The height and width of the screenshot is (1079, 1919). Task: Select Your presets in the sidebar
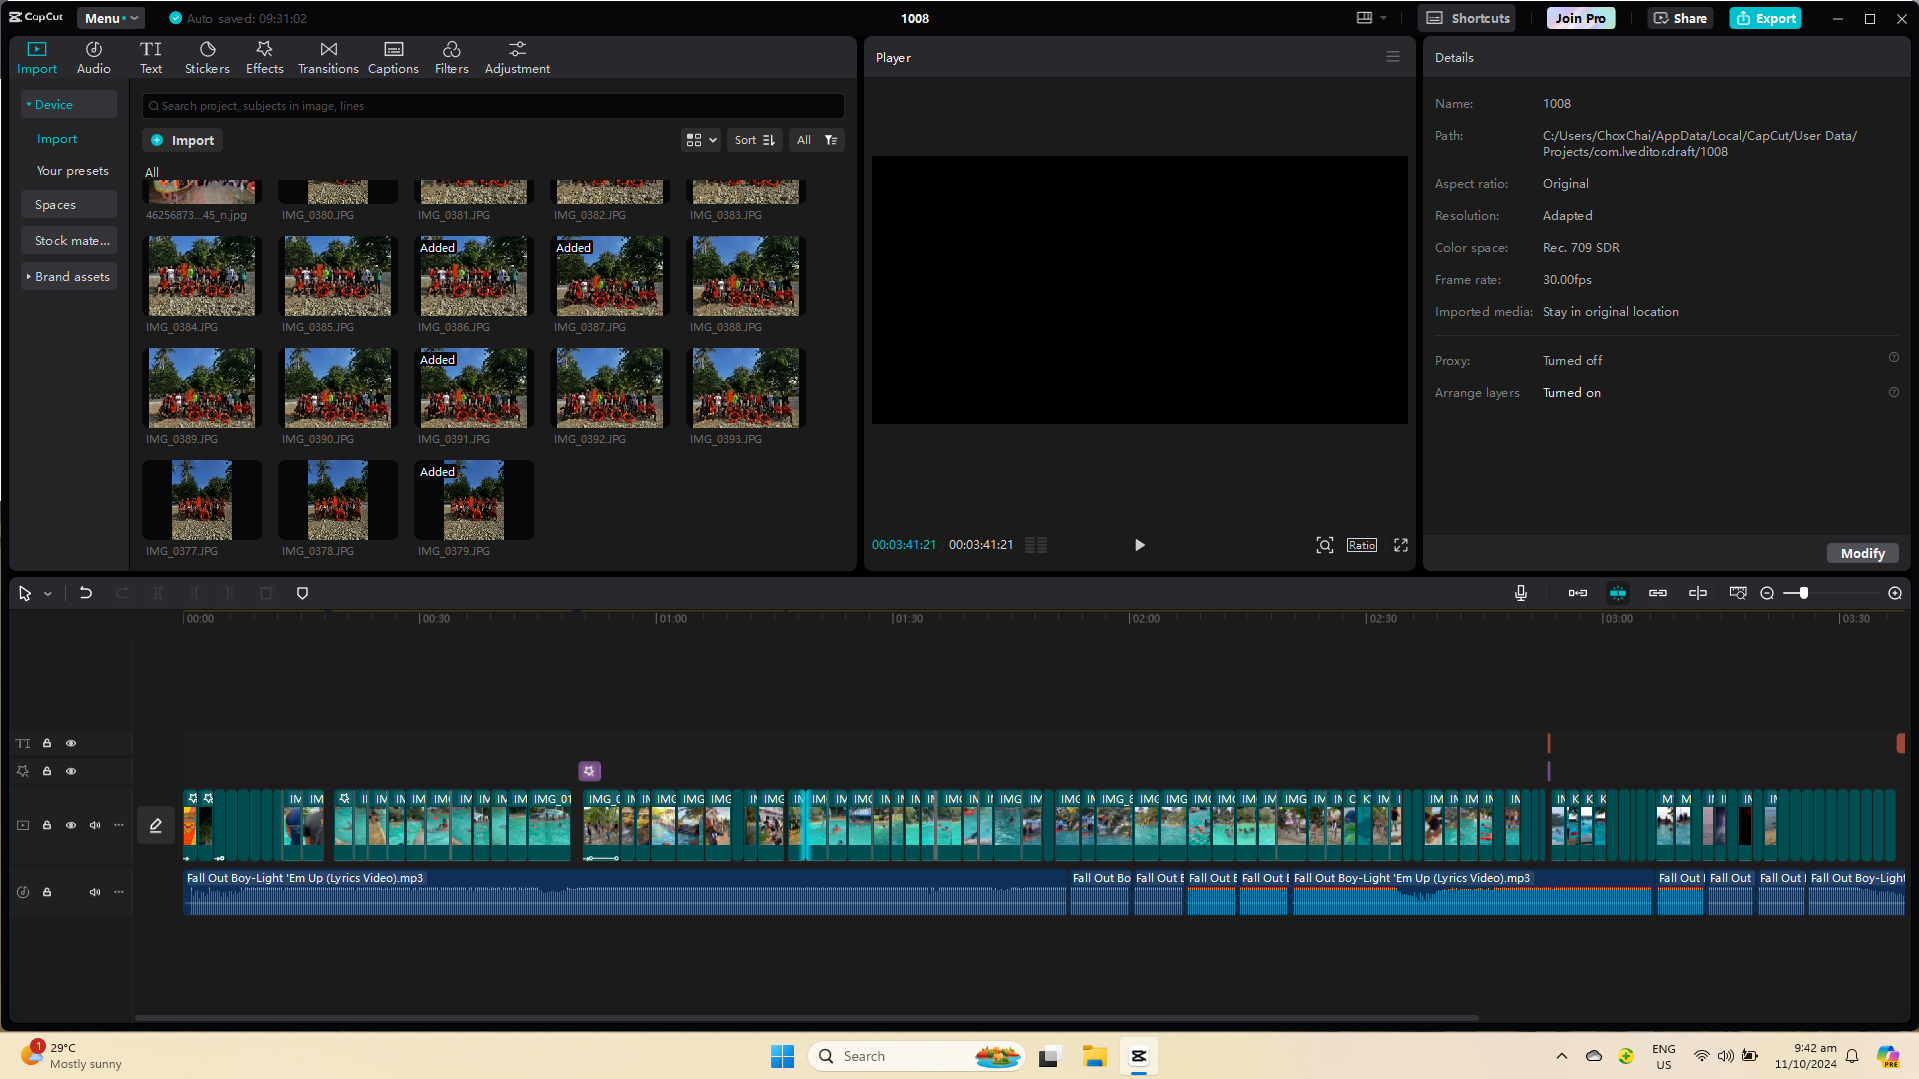[73, 171]
